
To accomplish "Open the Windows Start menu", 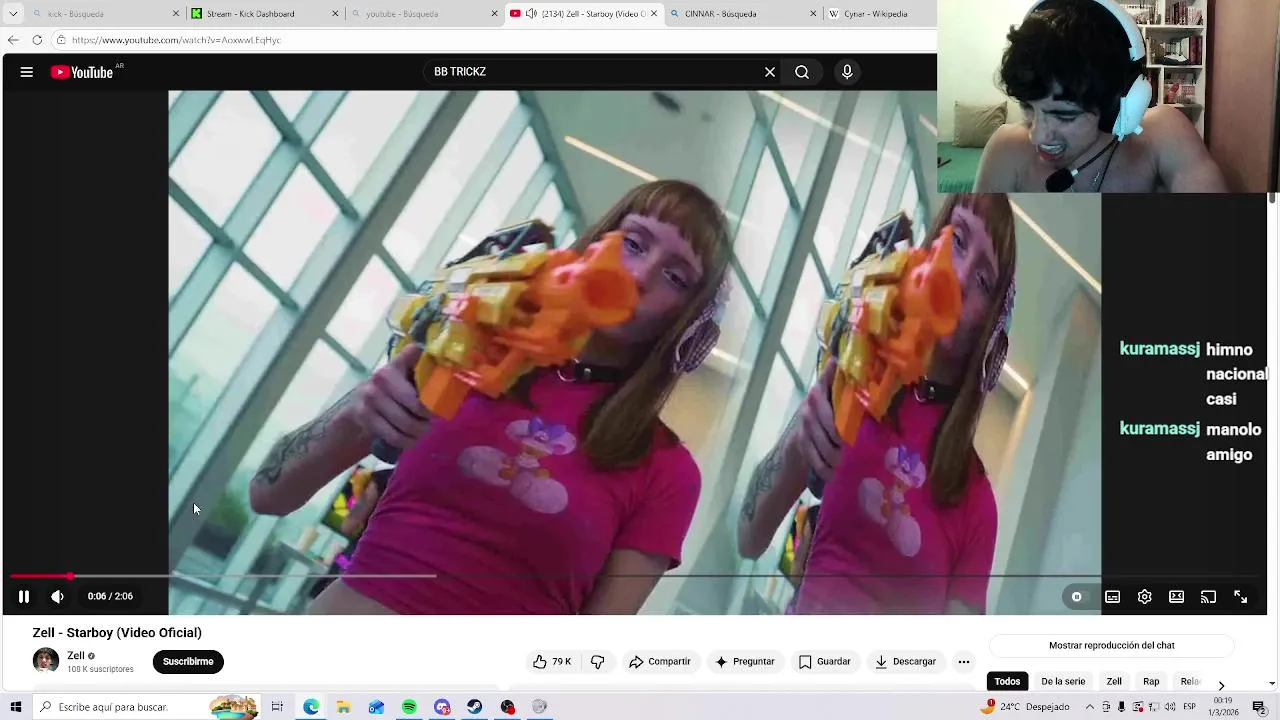I will pos(15,707).
